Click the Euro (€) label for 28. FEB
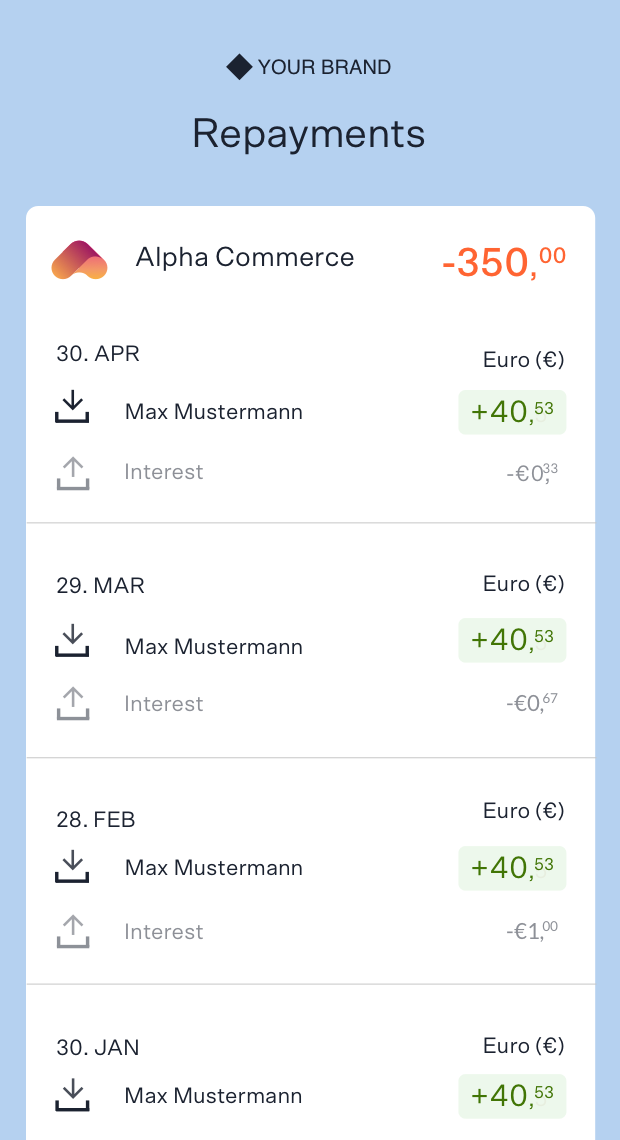 522,811
